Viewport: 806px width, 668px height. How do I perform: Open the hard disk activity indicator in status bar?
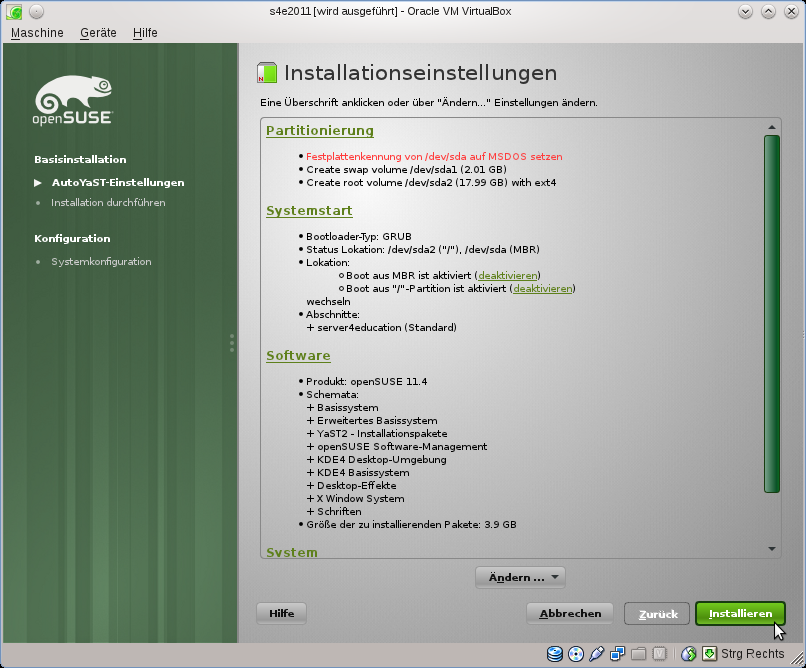point(555,654)
